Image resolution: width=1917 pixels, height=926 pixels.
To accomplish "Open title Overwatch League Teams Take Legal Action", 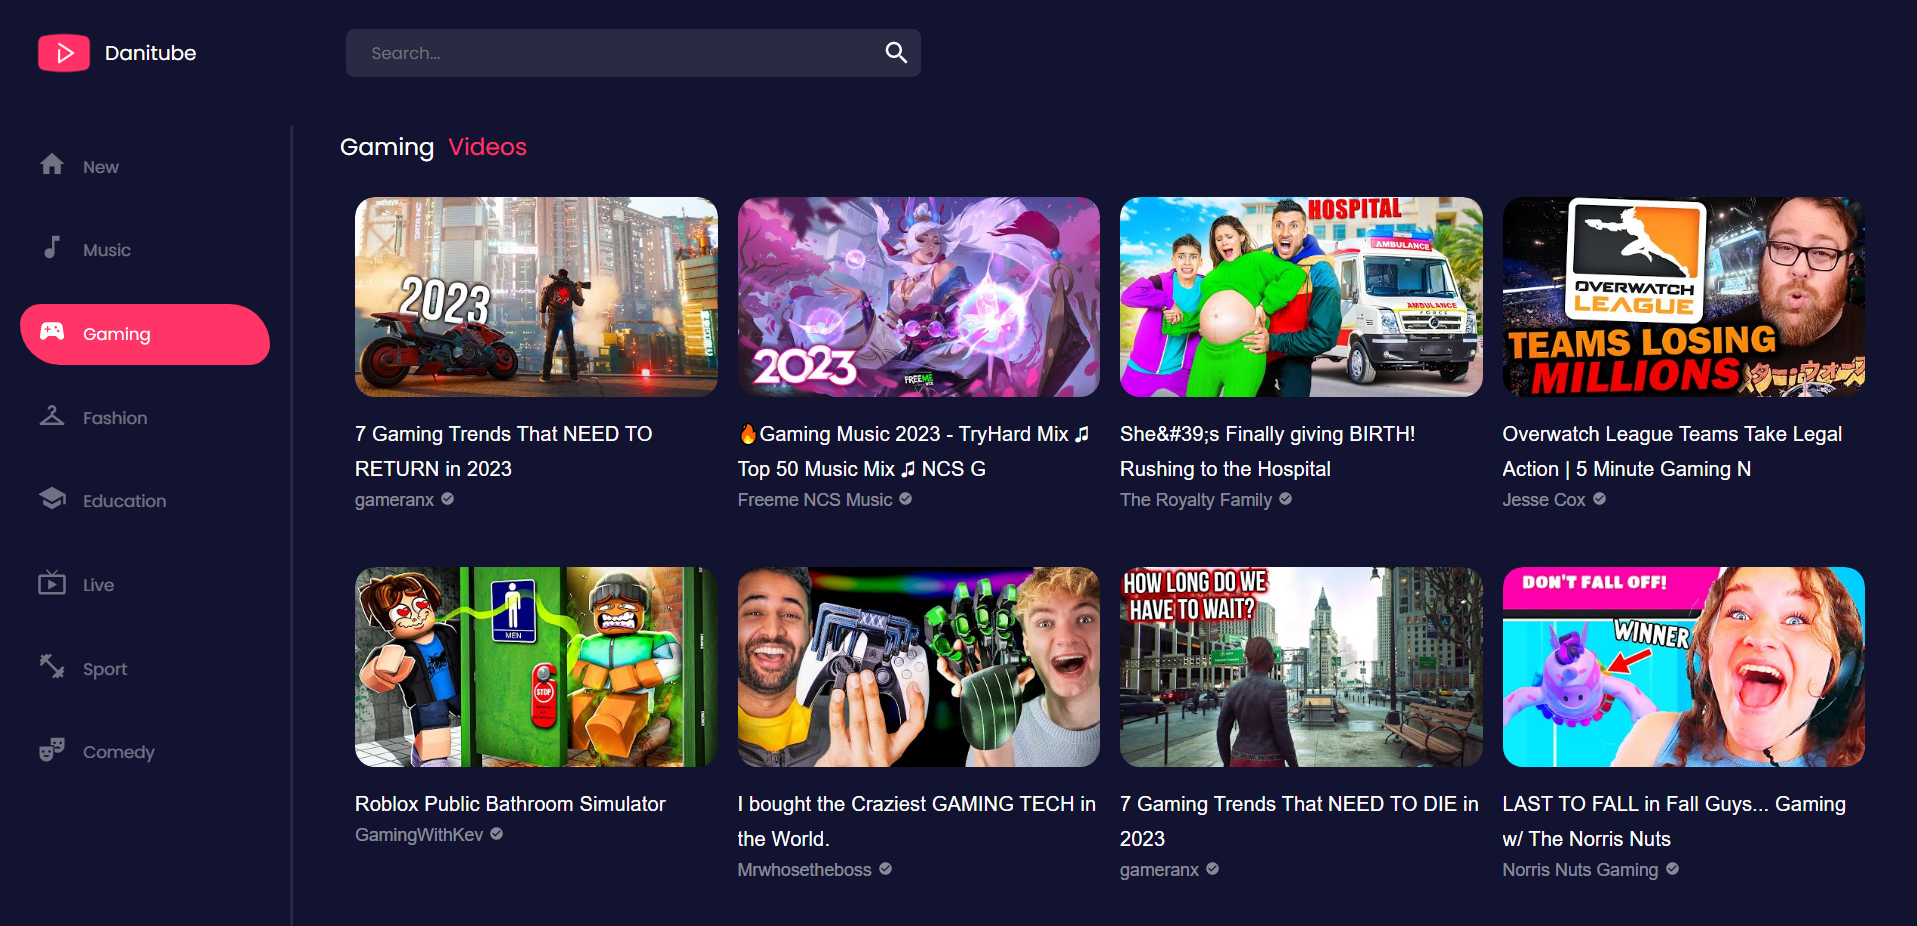I will point(1672,451).
